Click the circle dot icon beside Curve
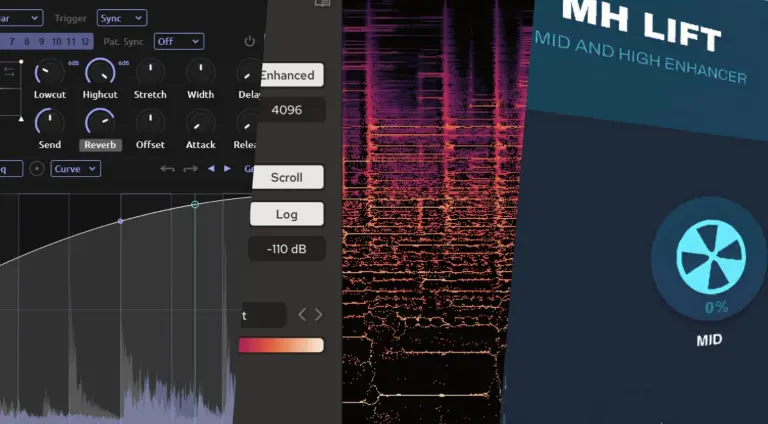The height and width of the screenshot is (424, 768). [37, 169]
